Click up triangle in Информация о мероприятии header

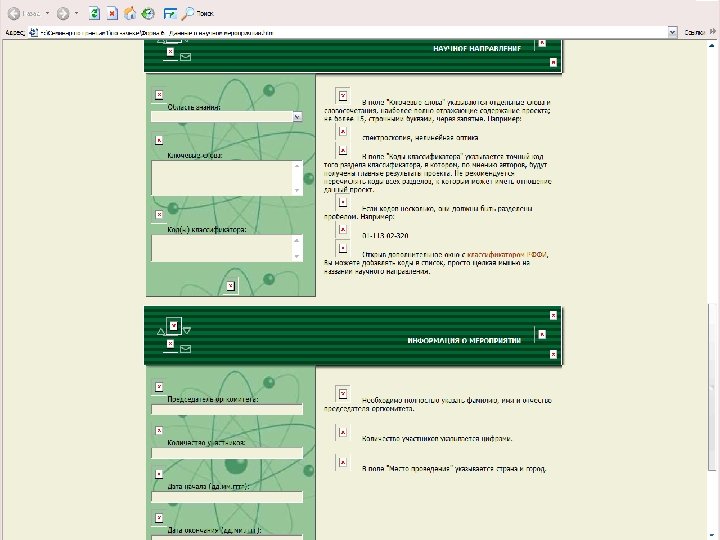point(160,331)
